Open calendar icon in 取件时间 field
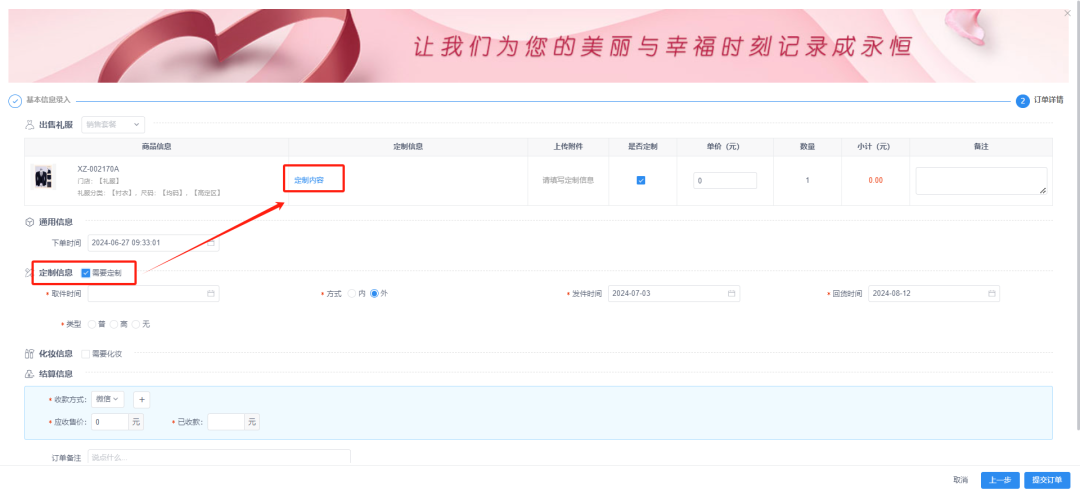Screen dimensions: 1080x495 click(x=211, y=293)
